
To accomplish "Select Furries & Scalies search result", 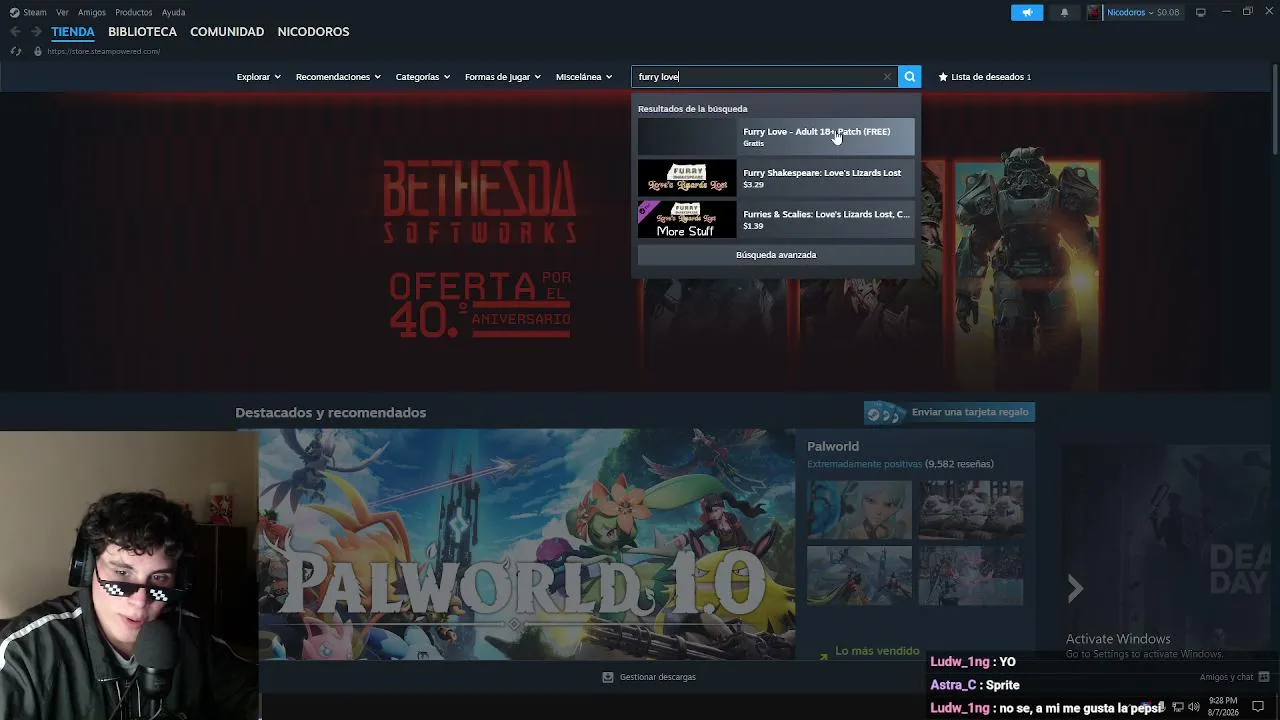I will (x=776, y=219).
